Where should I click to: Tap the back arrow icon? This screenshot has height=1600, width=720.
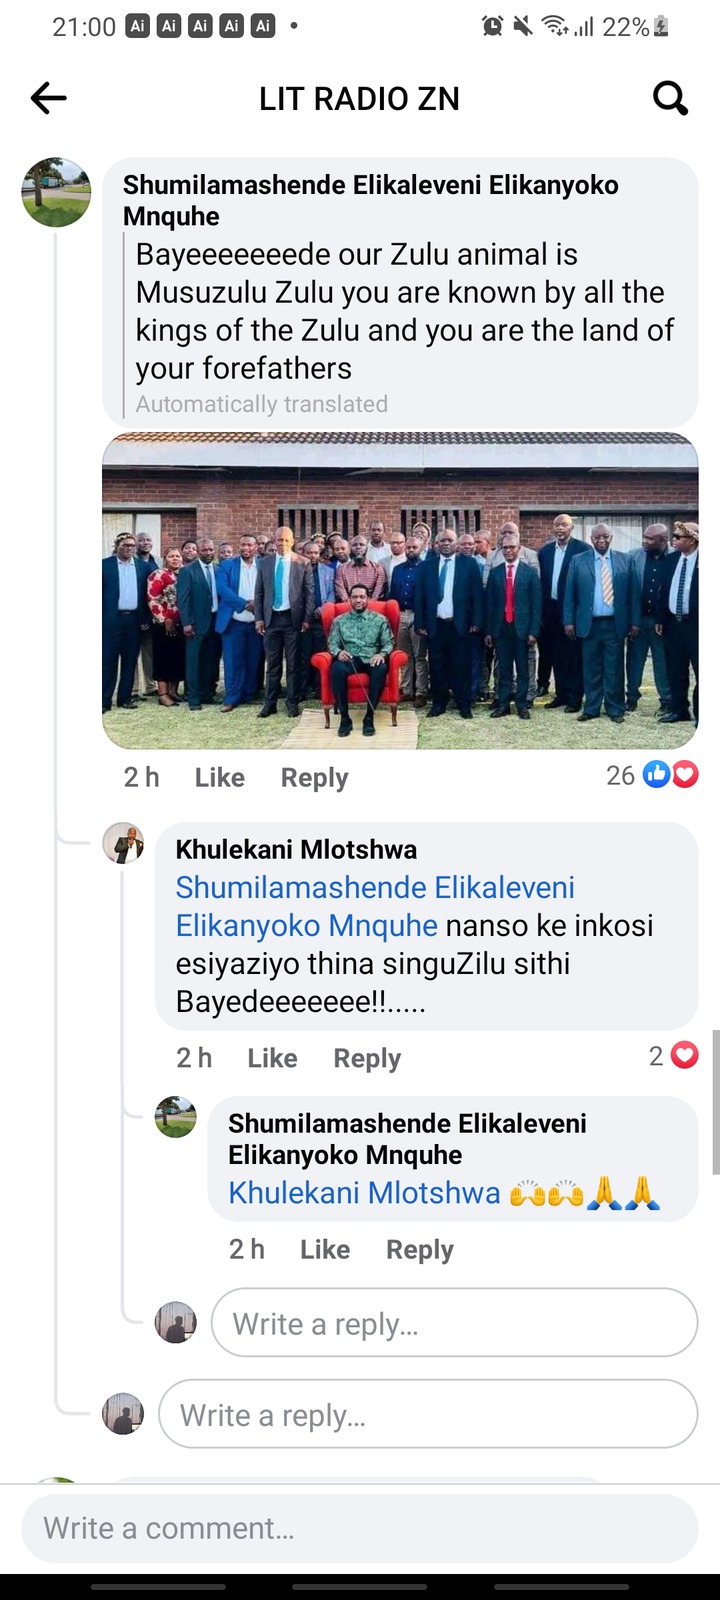tap(48, 98)
